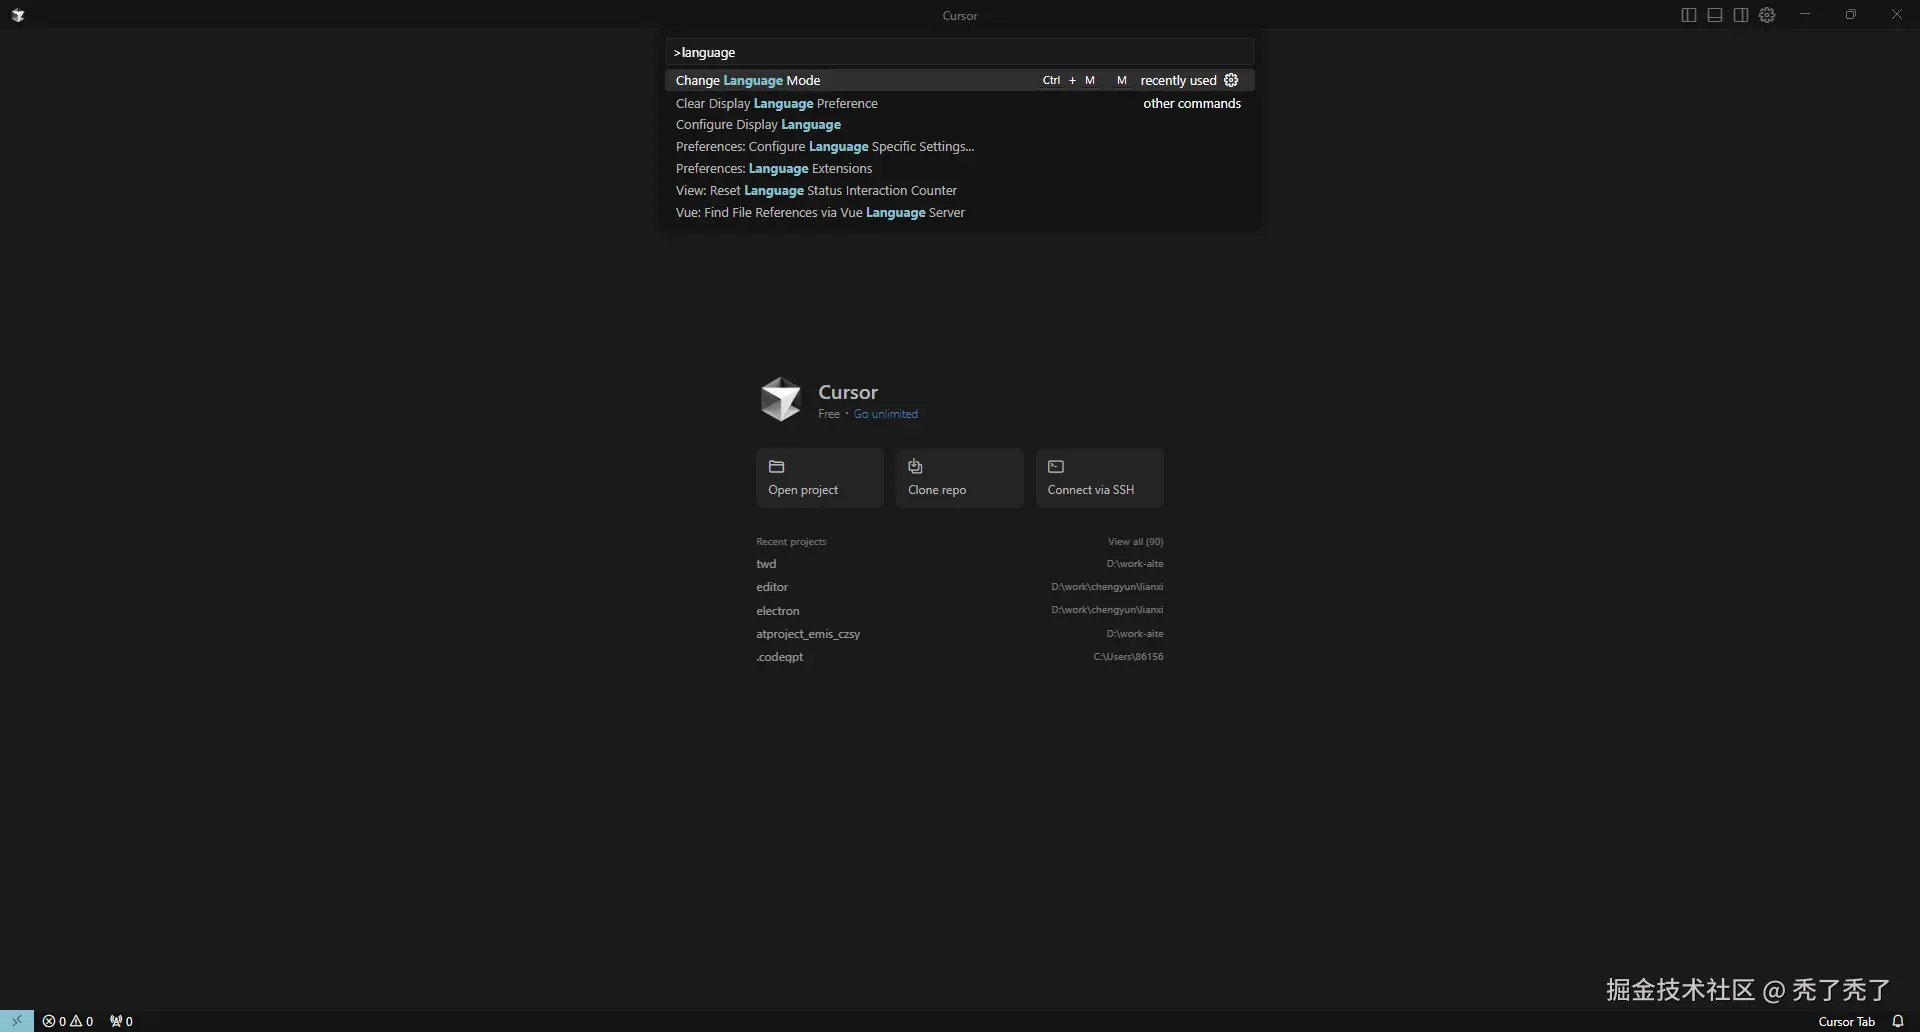
Task: Open Preferences: Language Extensions command
Action: pyautogui.click(x=959, y=169)
